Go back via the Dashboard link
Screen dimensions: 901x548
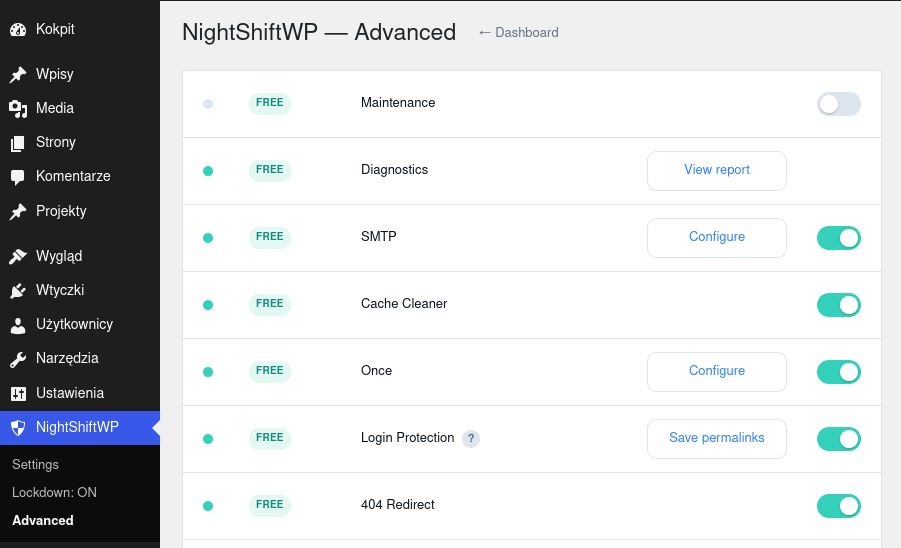518,32
